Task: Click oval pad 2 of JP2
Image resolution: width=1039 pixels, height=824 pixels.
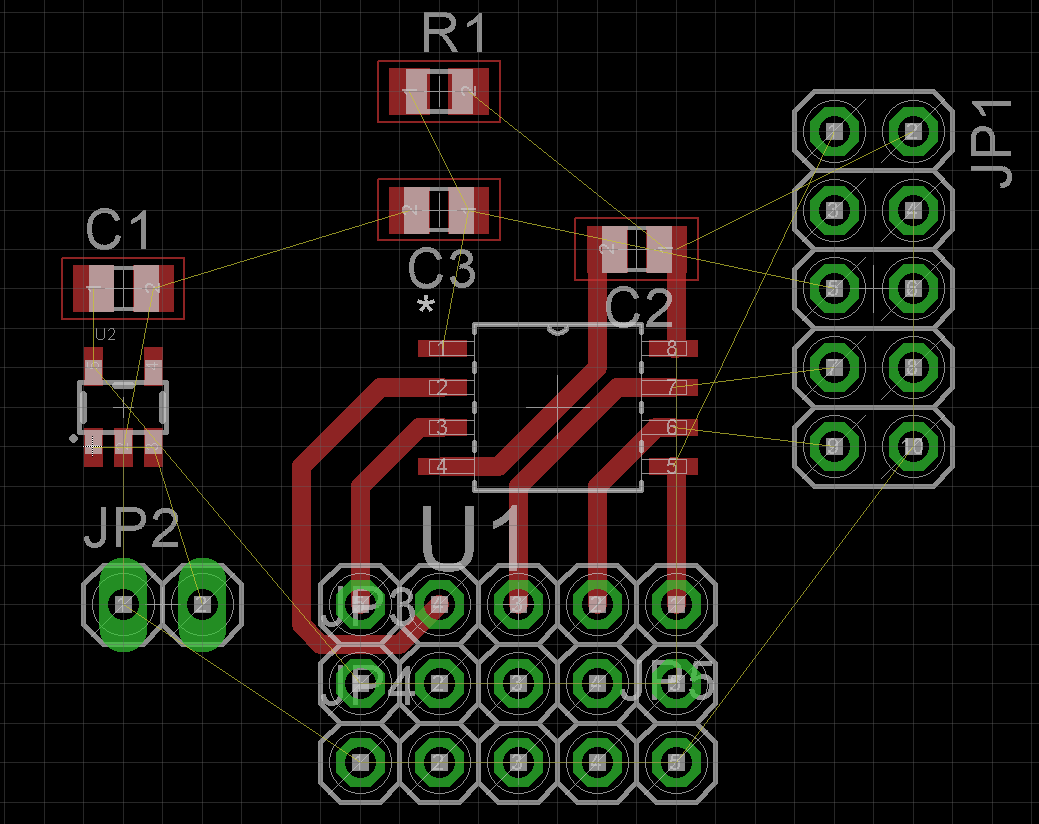Action: (202, 604)
